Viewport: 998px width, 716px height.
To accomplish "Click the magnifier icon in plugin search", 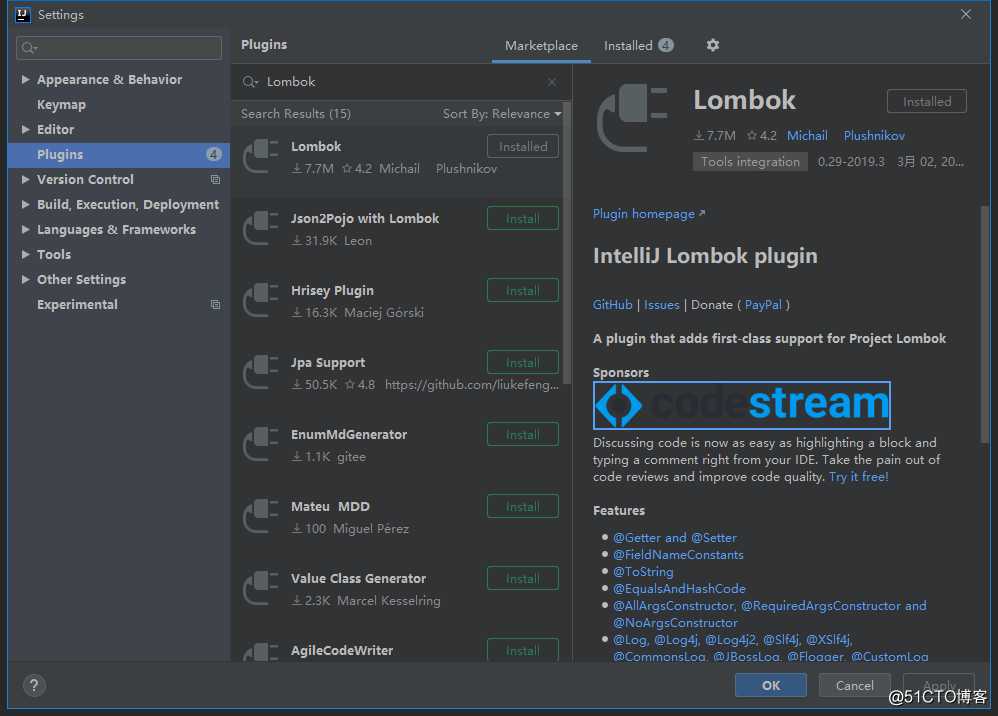I will click(250, 82).
